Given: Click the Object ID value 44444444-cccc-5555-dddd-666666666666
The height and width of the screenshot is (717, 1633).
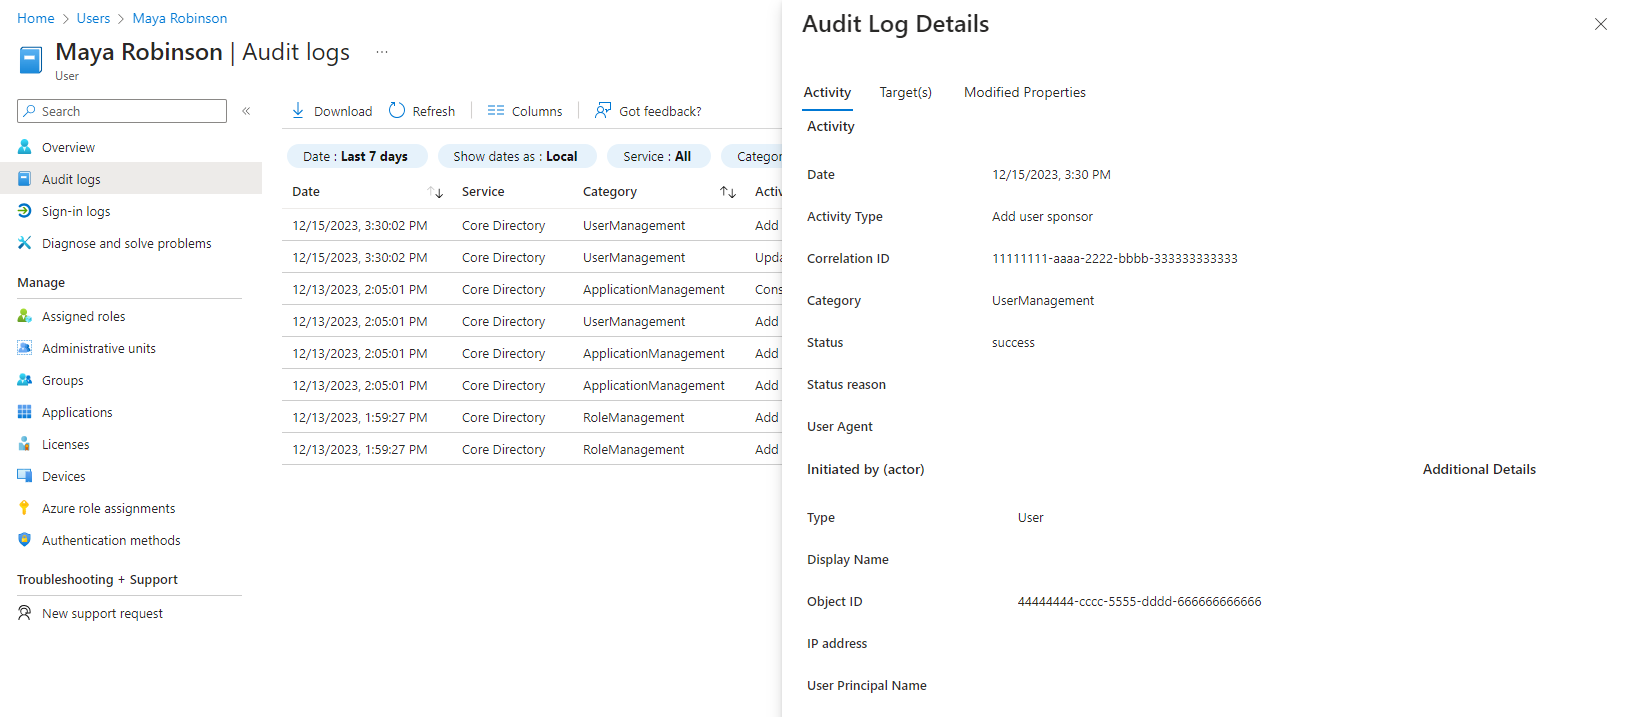Looking at the screenshot, I should coord(1140,601).
